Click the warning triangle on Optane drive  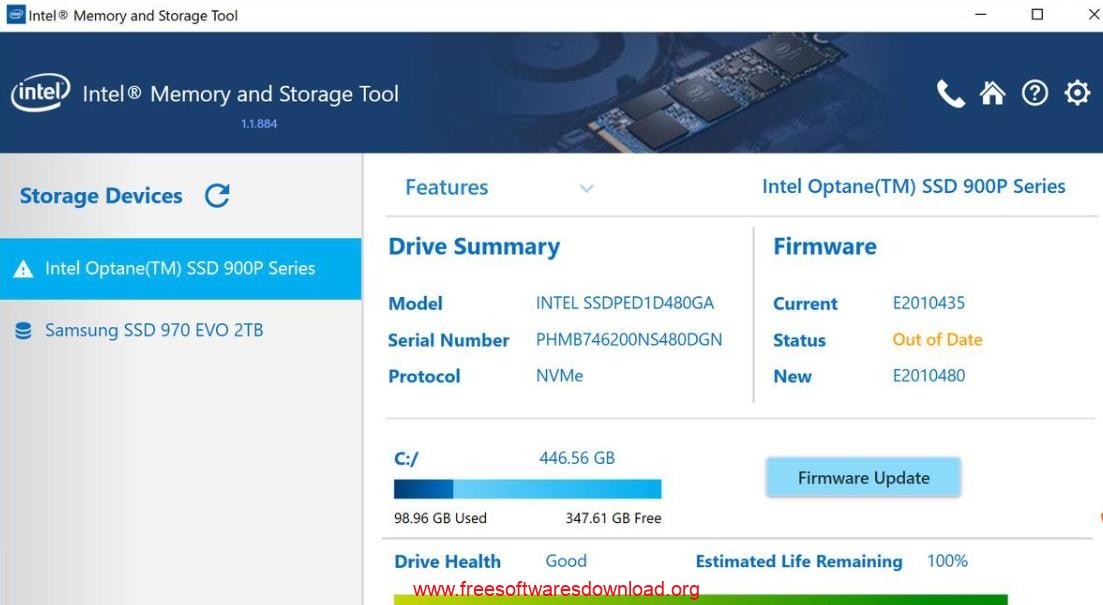[23, 269]
